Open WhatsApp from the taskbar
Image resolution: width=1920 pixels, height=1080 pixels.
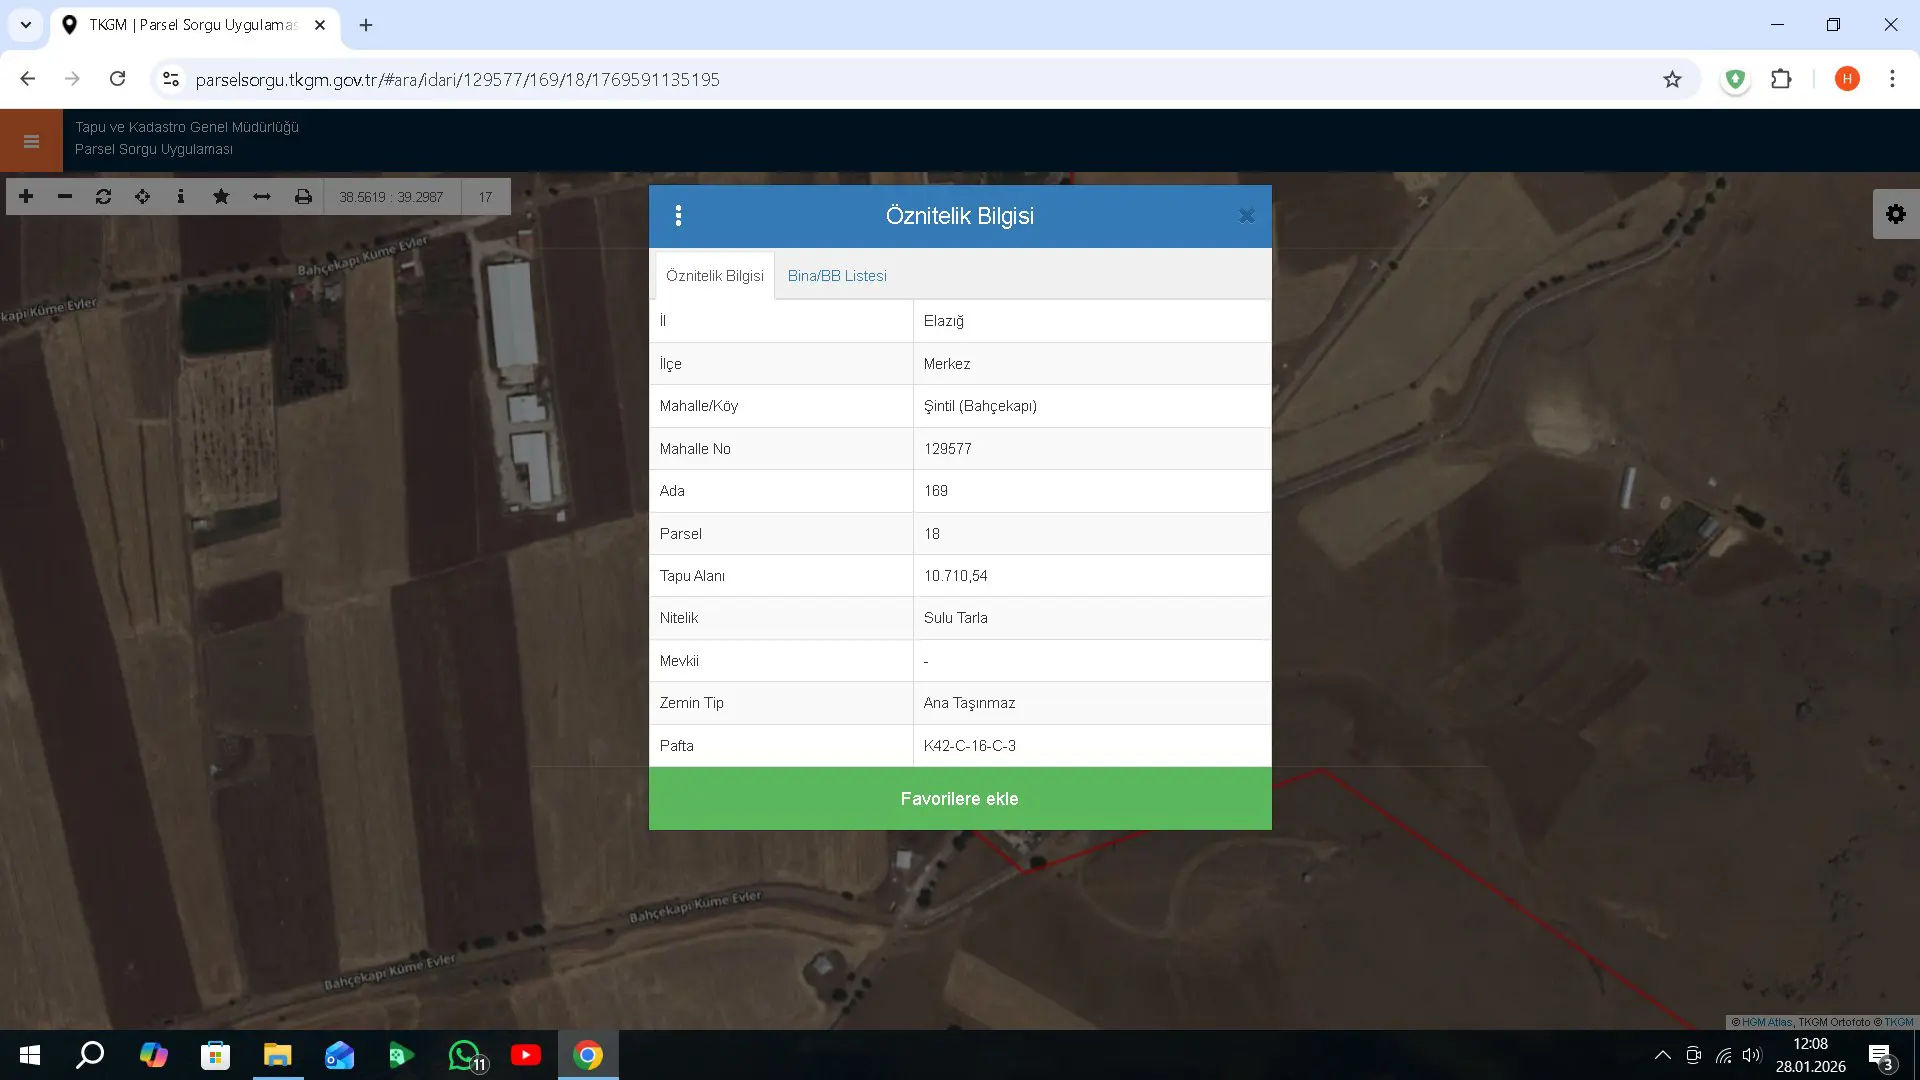pyautogui.click(x=464, y=1055)
